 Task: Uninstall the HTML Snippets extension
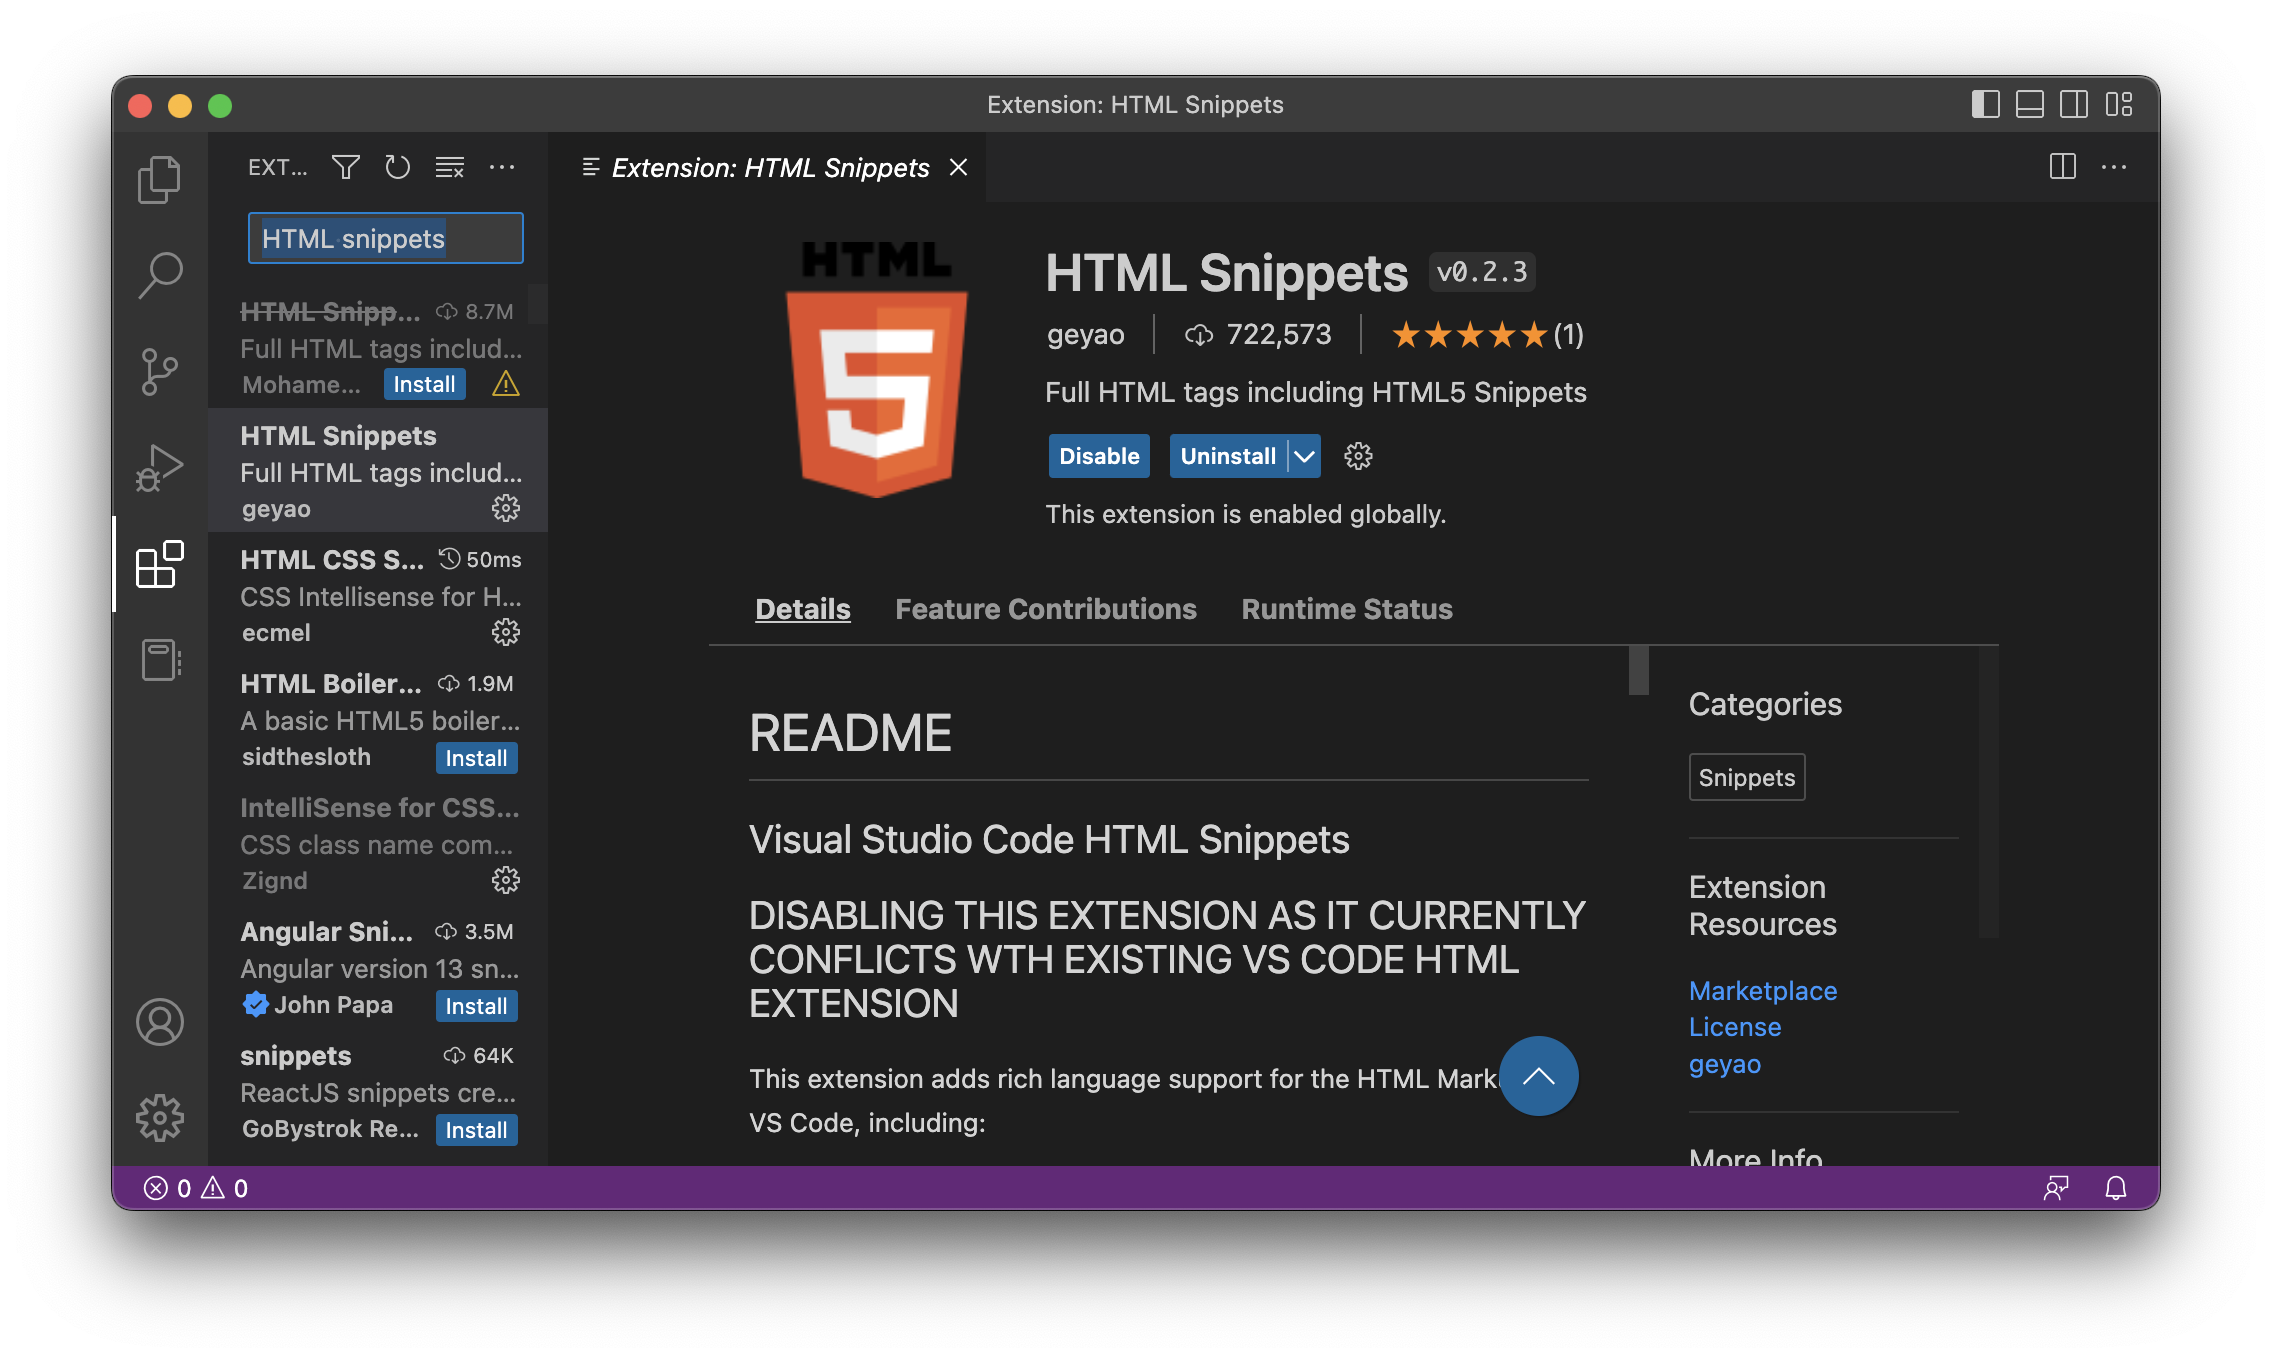coord(1228,456)
